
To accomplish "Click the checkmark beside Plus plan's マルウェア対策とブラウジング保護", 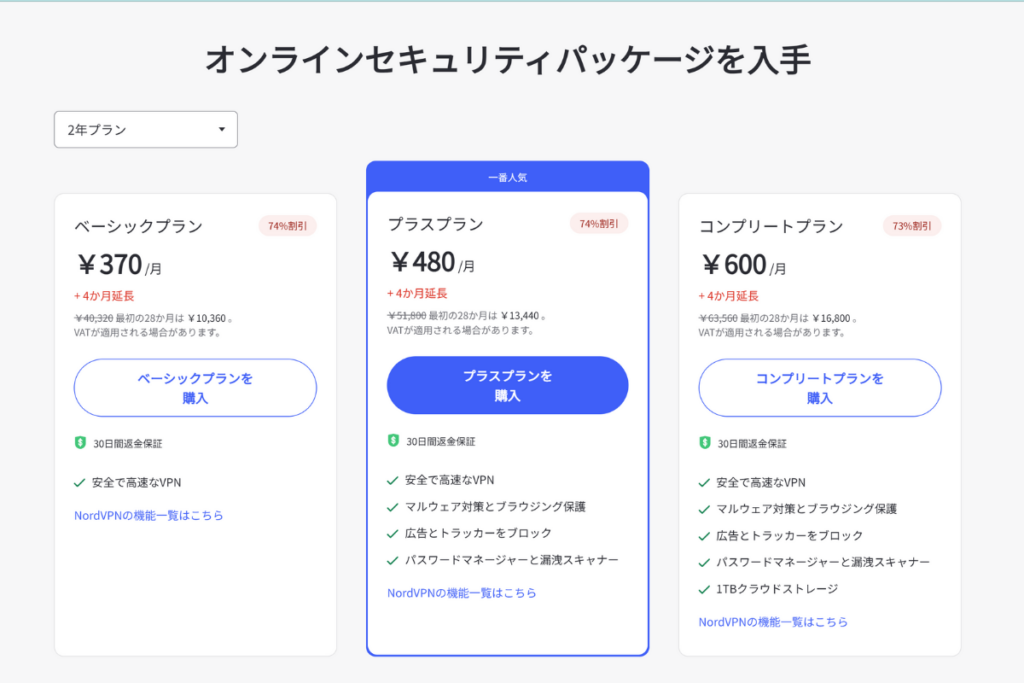I will (x=393, y=507).
